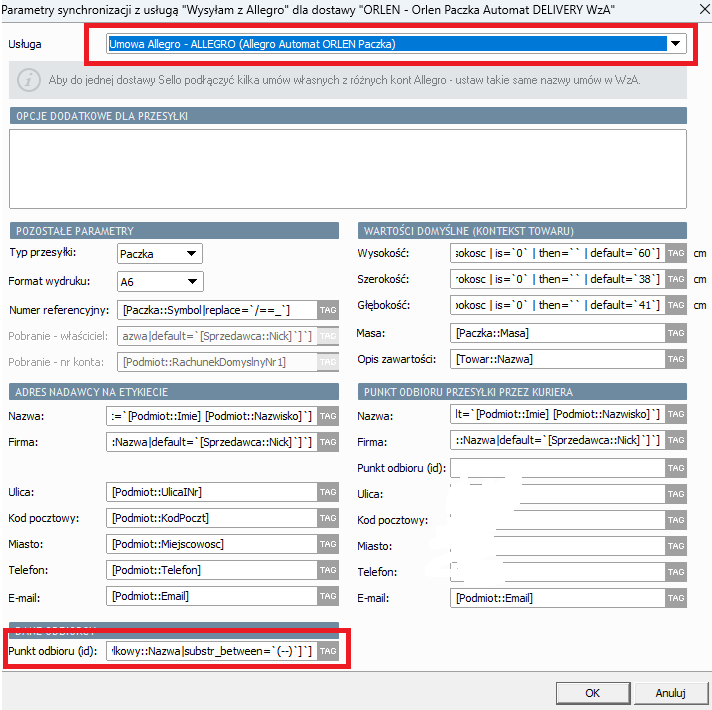Focus the sender Nazwa input field
The image size is (712, 710).
212,416
